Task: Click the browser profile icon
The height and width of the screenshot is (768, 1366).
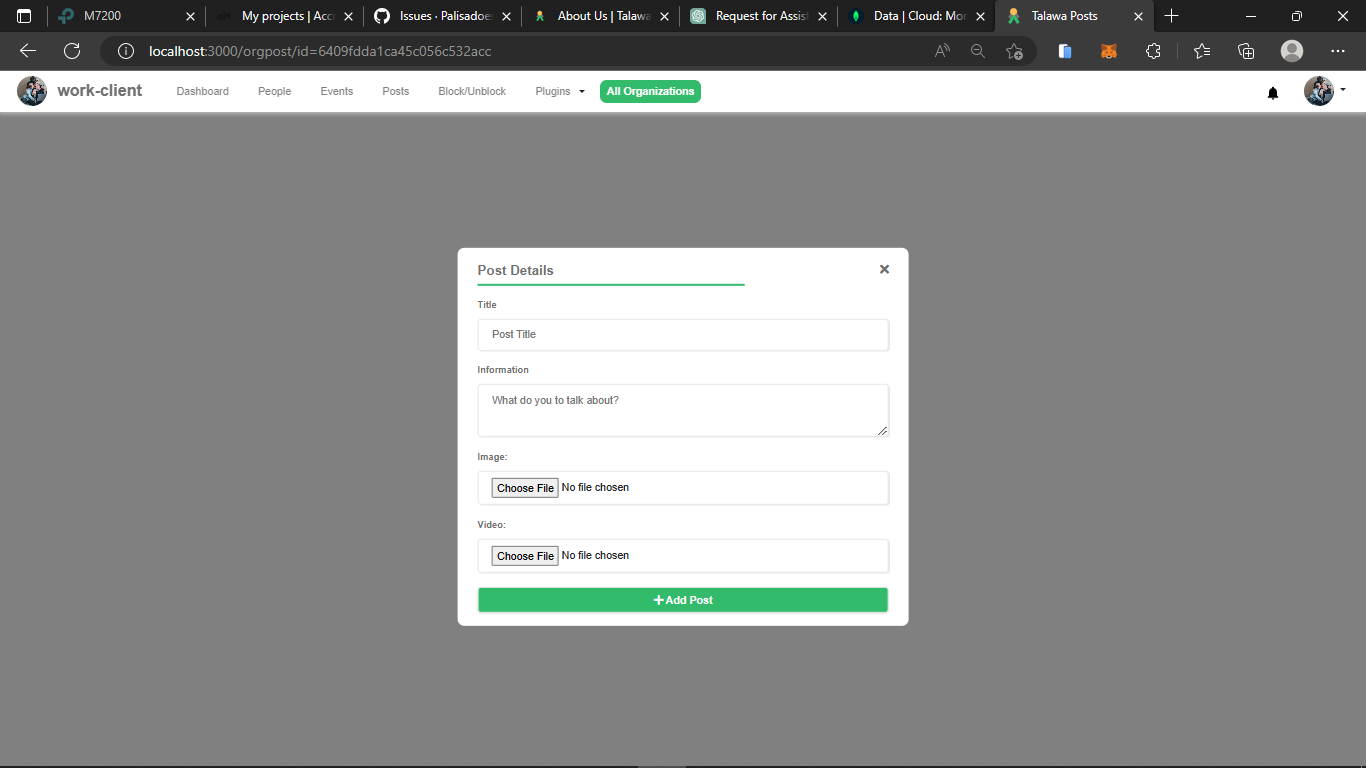Action: coord(1291,51)
